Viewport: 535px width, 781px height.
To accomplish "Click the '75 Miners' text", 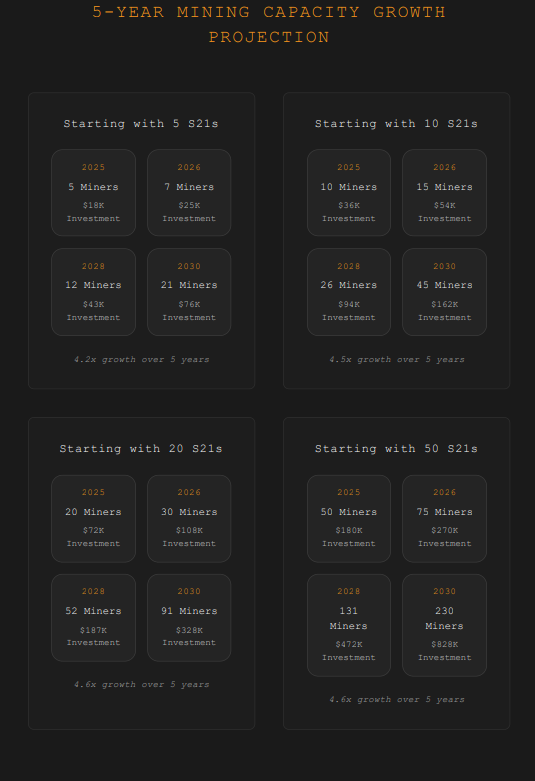I will click(x=444, y=512).
